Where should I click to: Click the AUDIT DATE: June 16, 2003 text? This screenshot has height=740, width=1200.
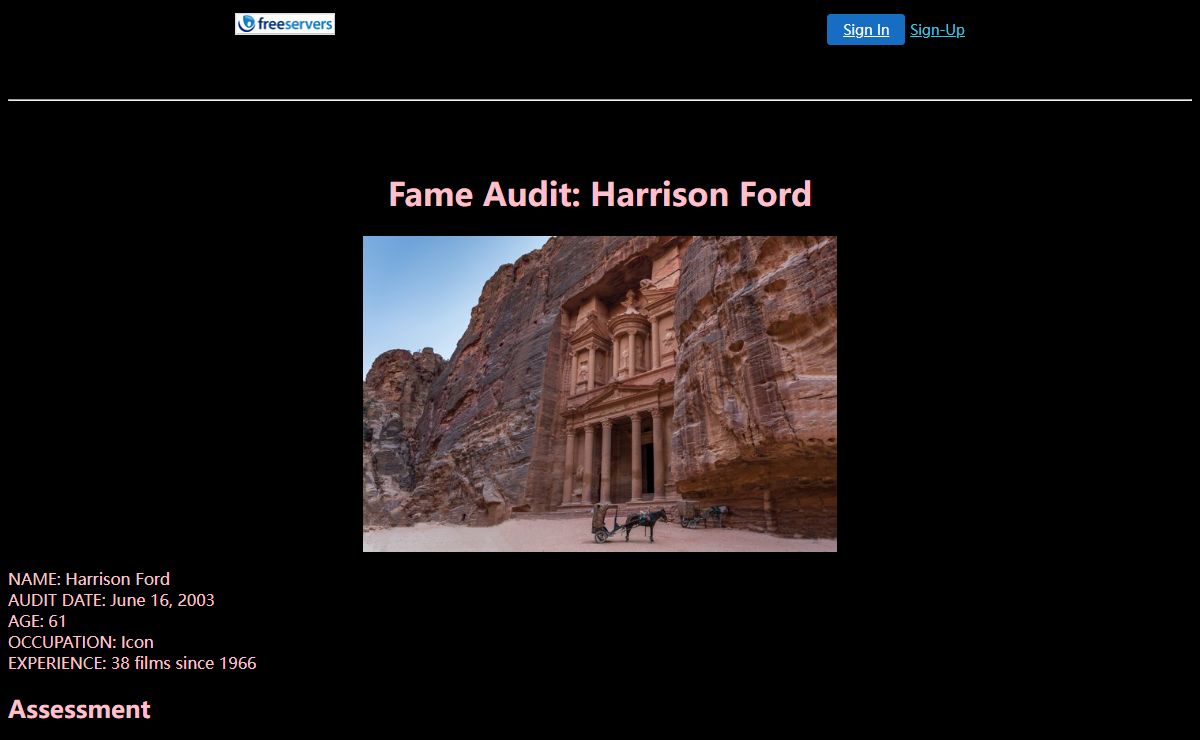click(111, 600)
